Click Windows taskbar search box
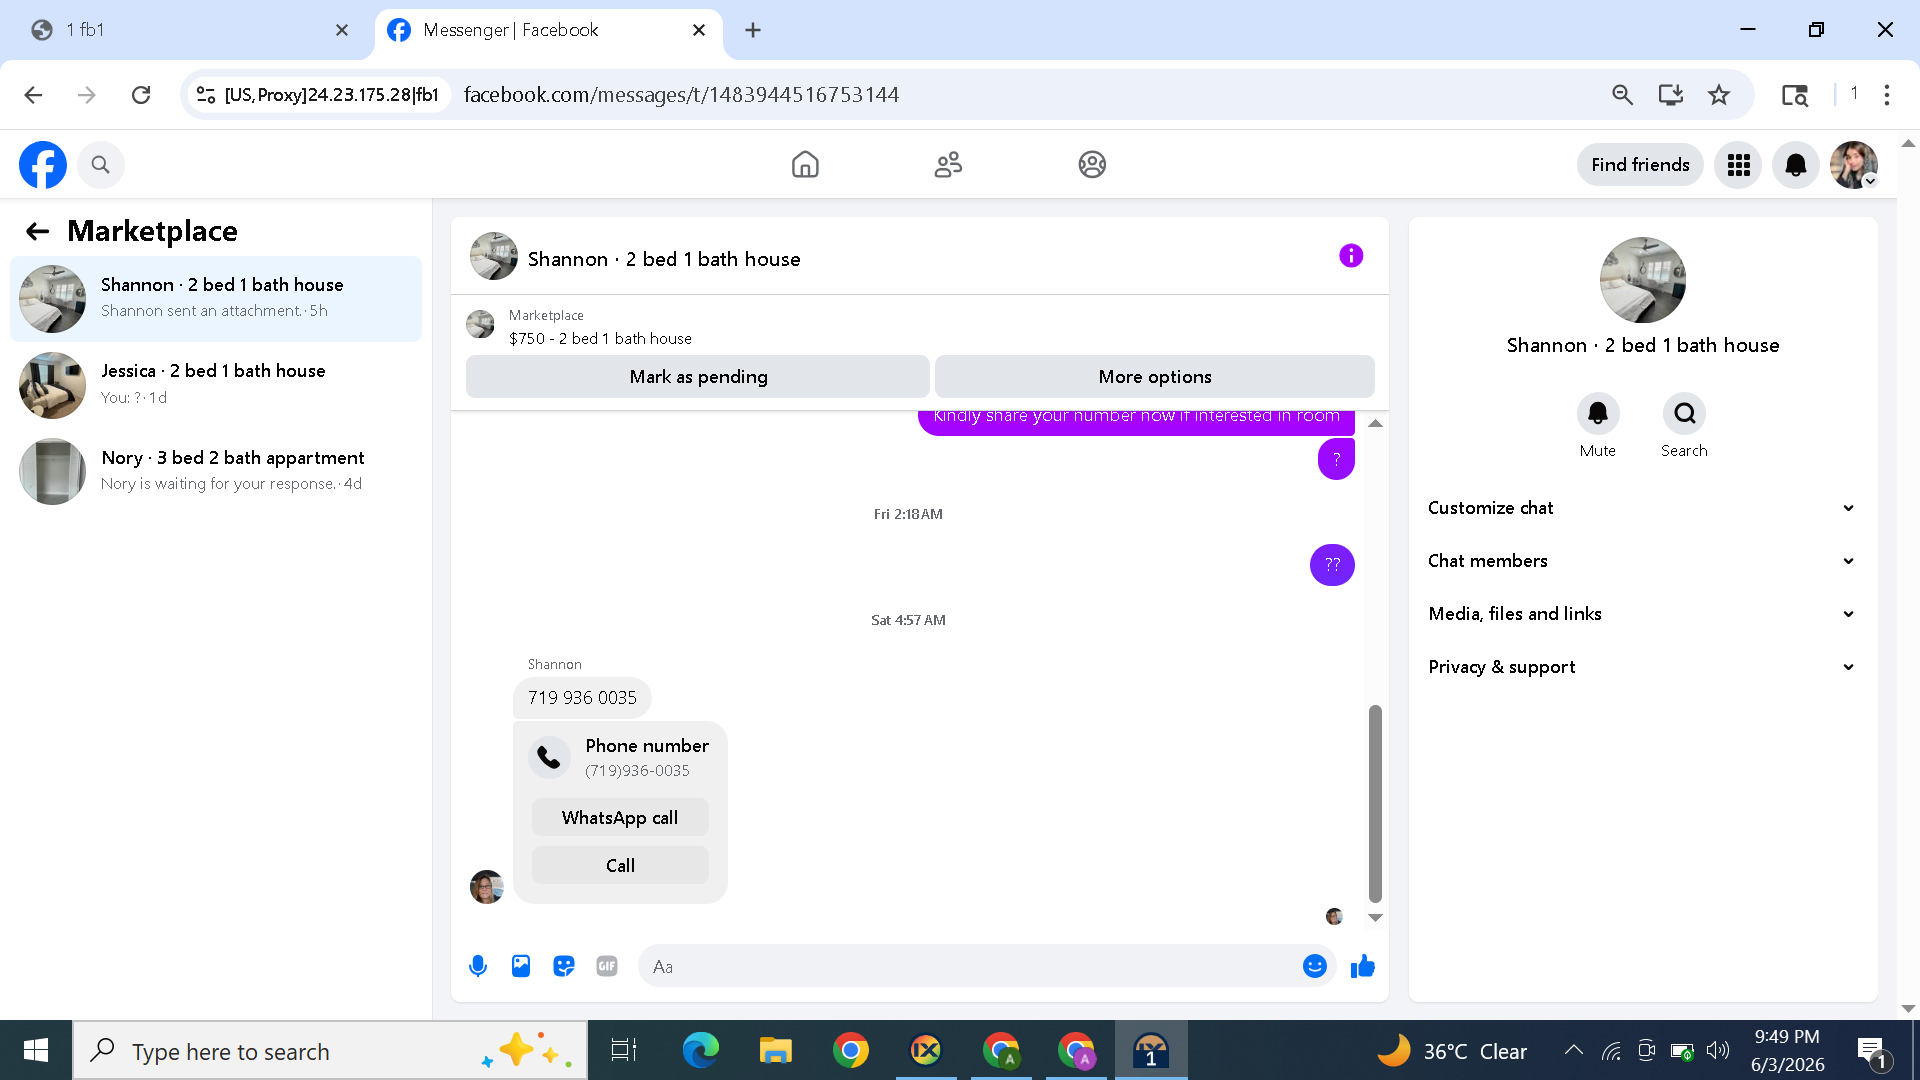Screen dimensions: 1920x1080 330,1050
